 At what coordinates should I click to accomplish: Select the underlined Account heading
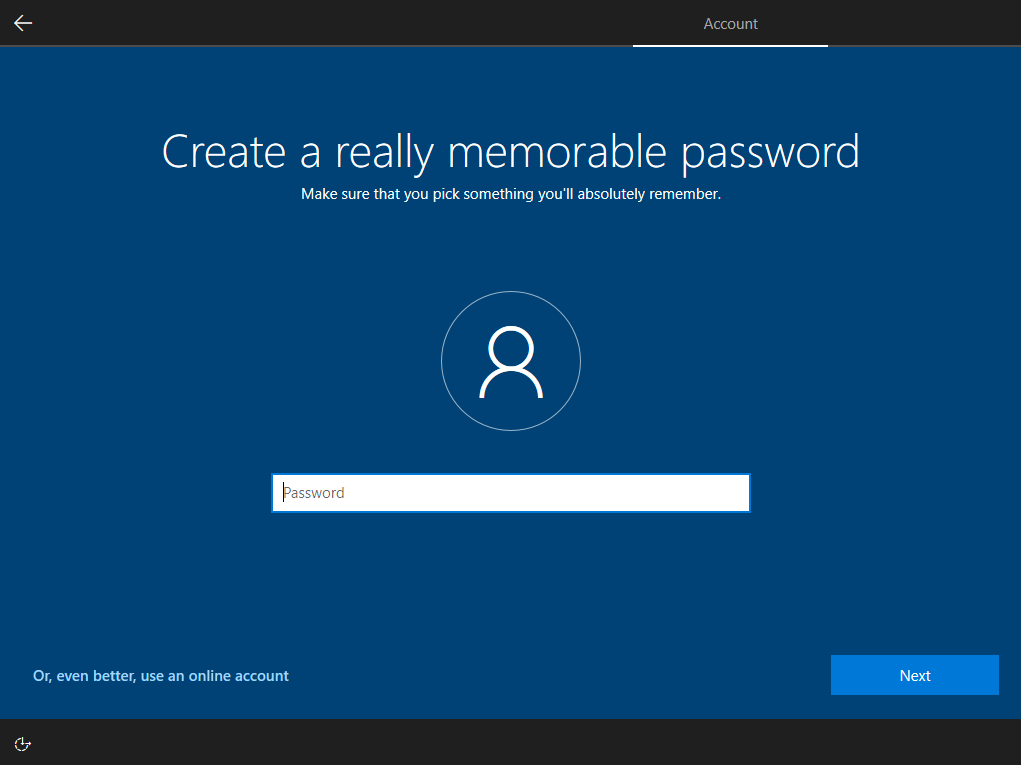730,23
